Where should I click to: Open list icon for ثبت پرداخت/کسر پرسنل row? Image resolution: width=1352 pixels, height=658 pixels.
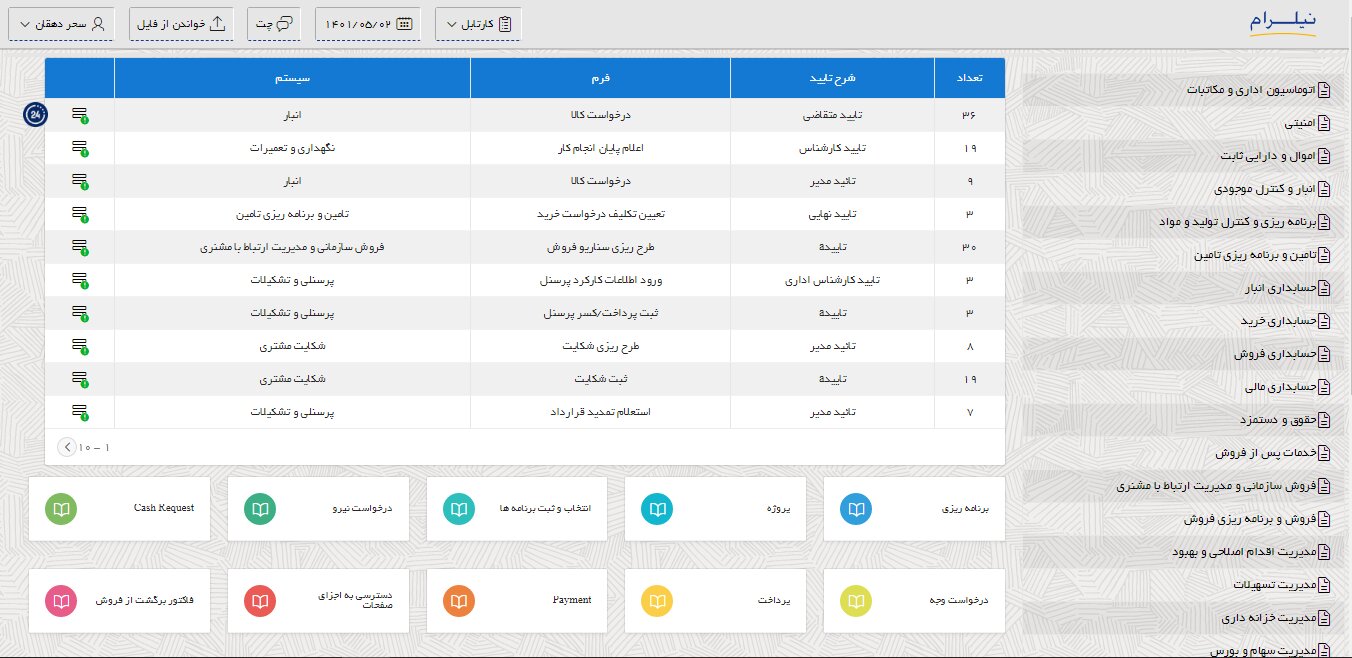(80, 313)
